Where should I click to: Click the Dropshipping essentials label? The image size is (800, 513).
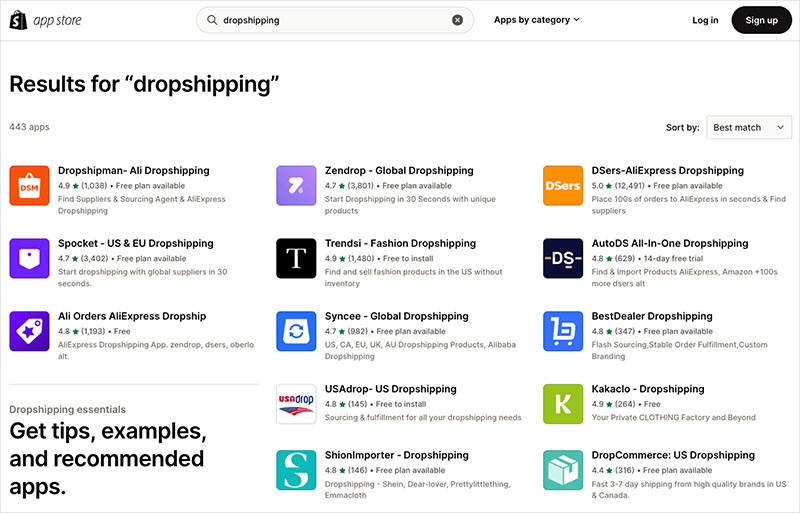[x=67, y=409]
